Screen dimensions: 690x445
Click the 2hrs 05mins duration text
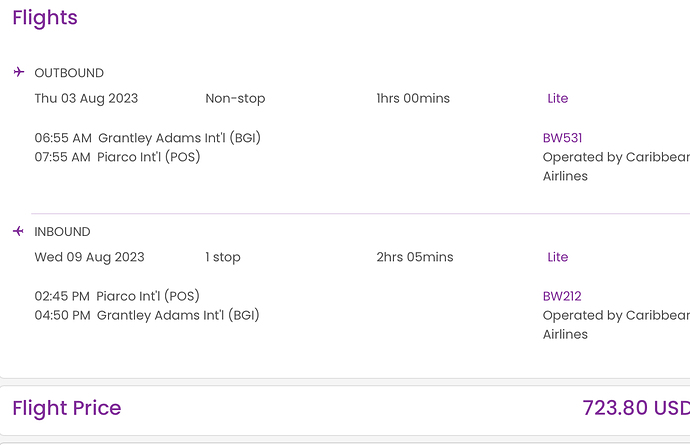pyautogui.click(x=415, y=257)
